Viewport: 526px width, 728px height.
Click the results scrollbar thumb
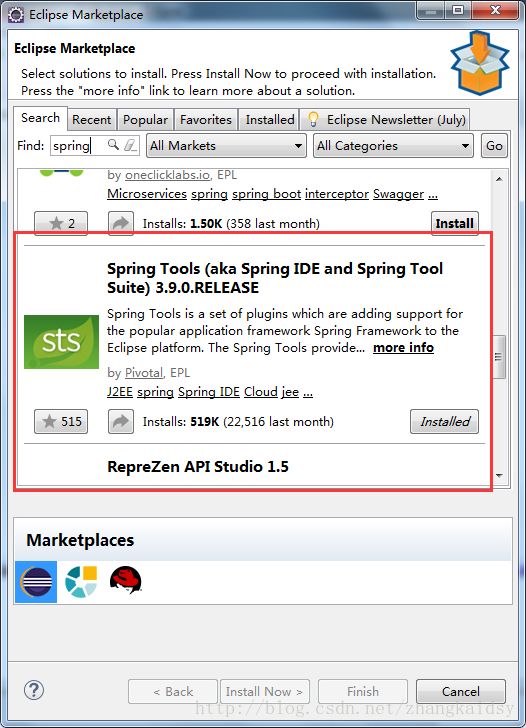coord(499,357)
